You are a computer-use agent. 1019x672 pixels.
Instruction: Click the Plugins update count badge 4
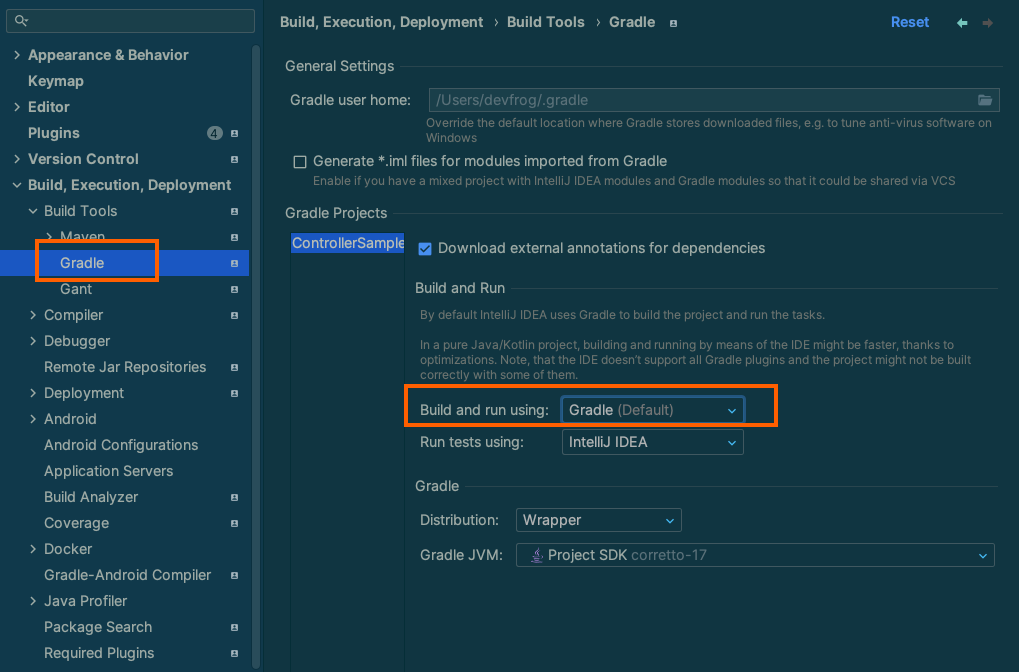pyautogui.click(x=214, y=133)
